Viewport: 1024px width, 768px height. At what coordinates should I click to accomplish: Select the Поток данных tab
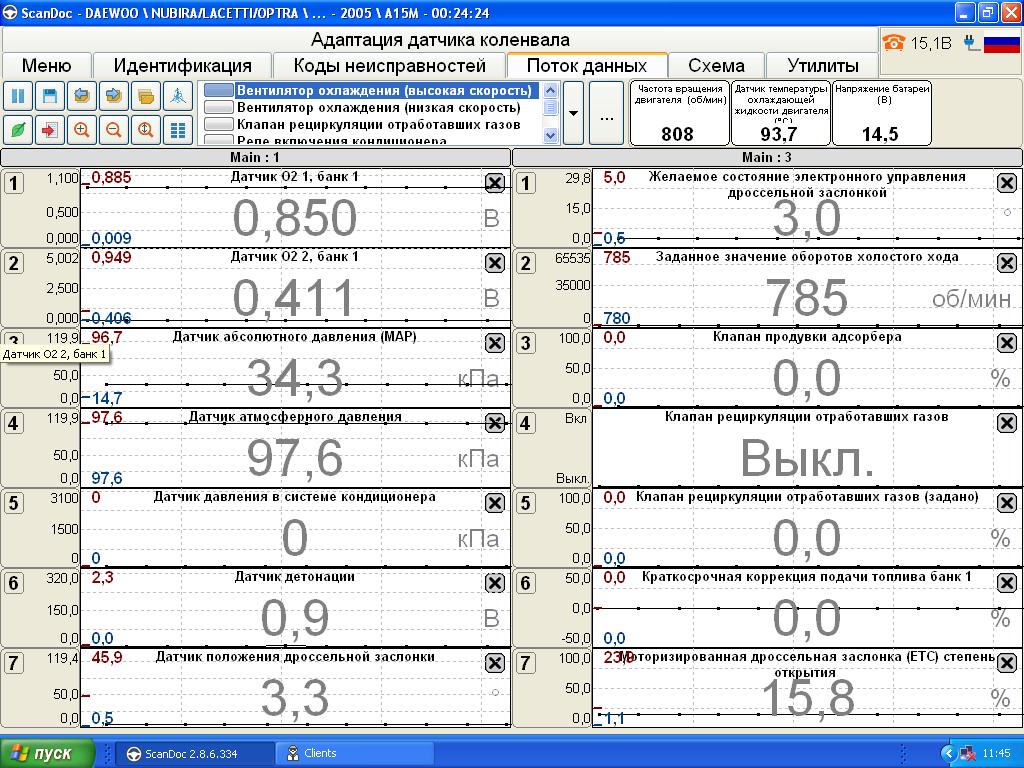click(x=586, y=65)
